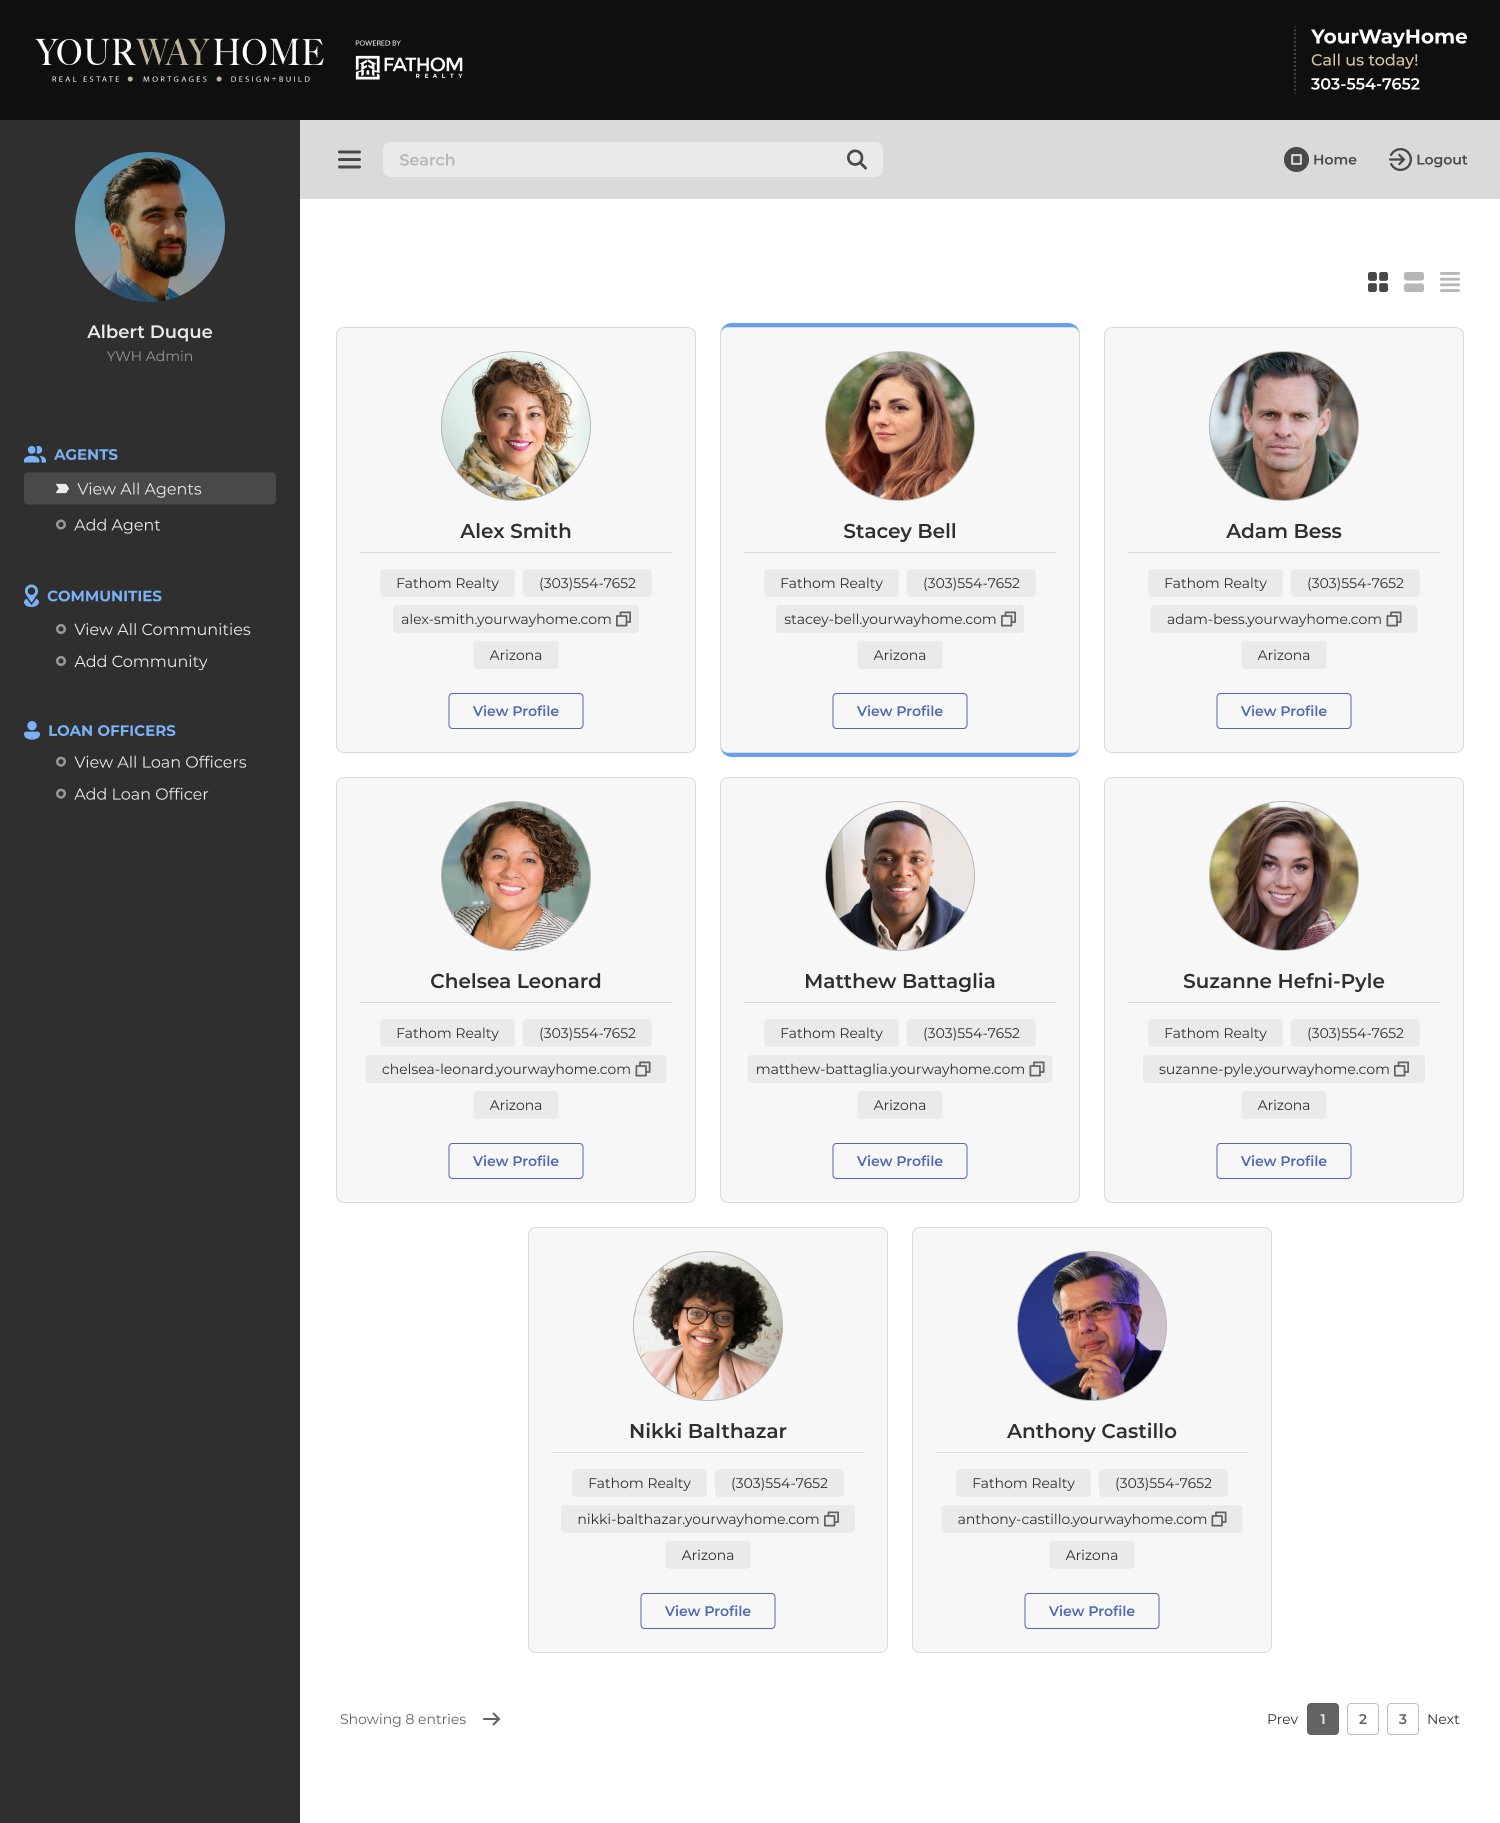
Task: View Chelsea Leonard's profile
Action: [x=516, y=1161]
